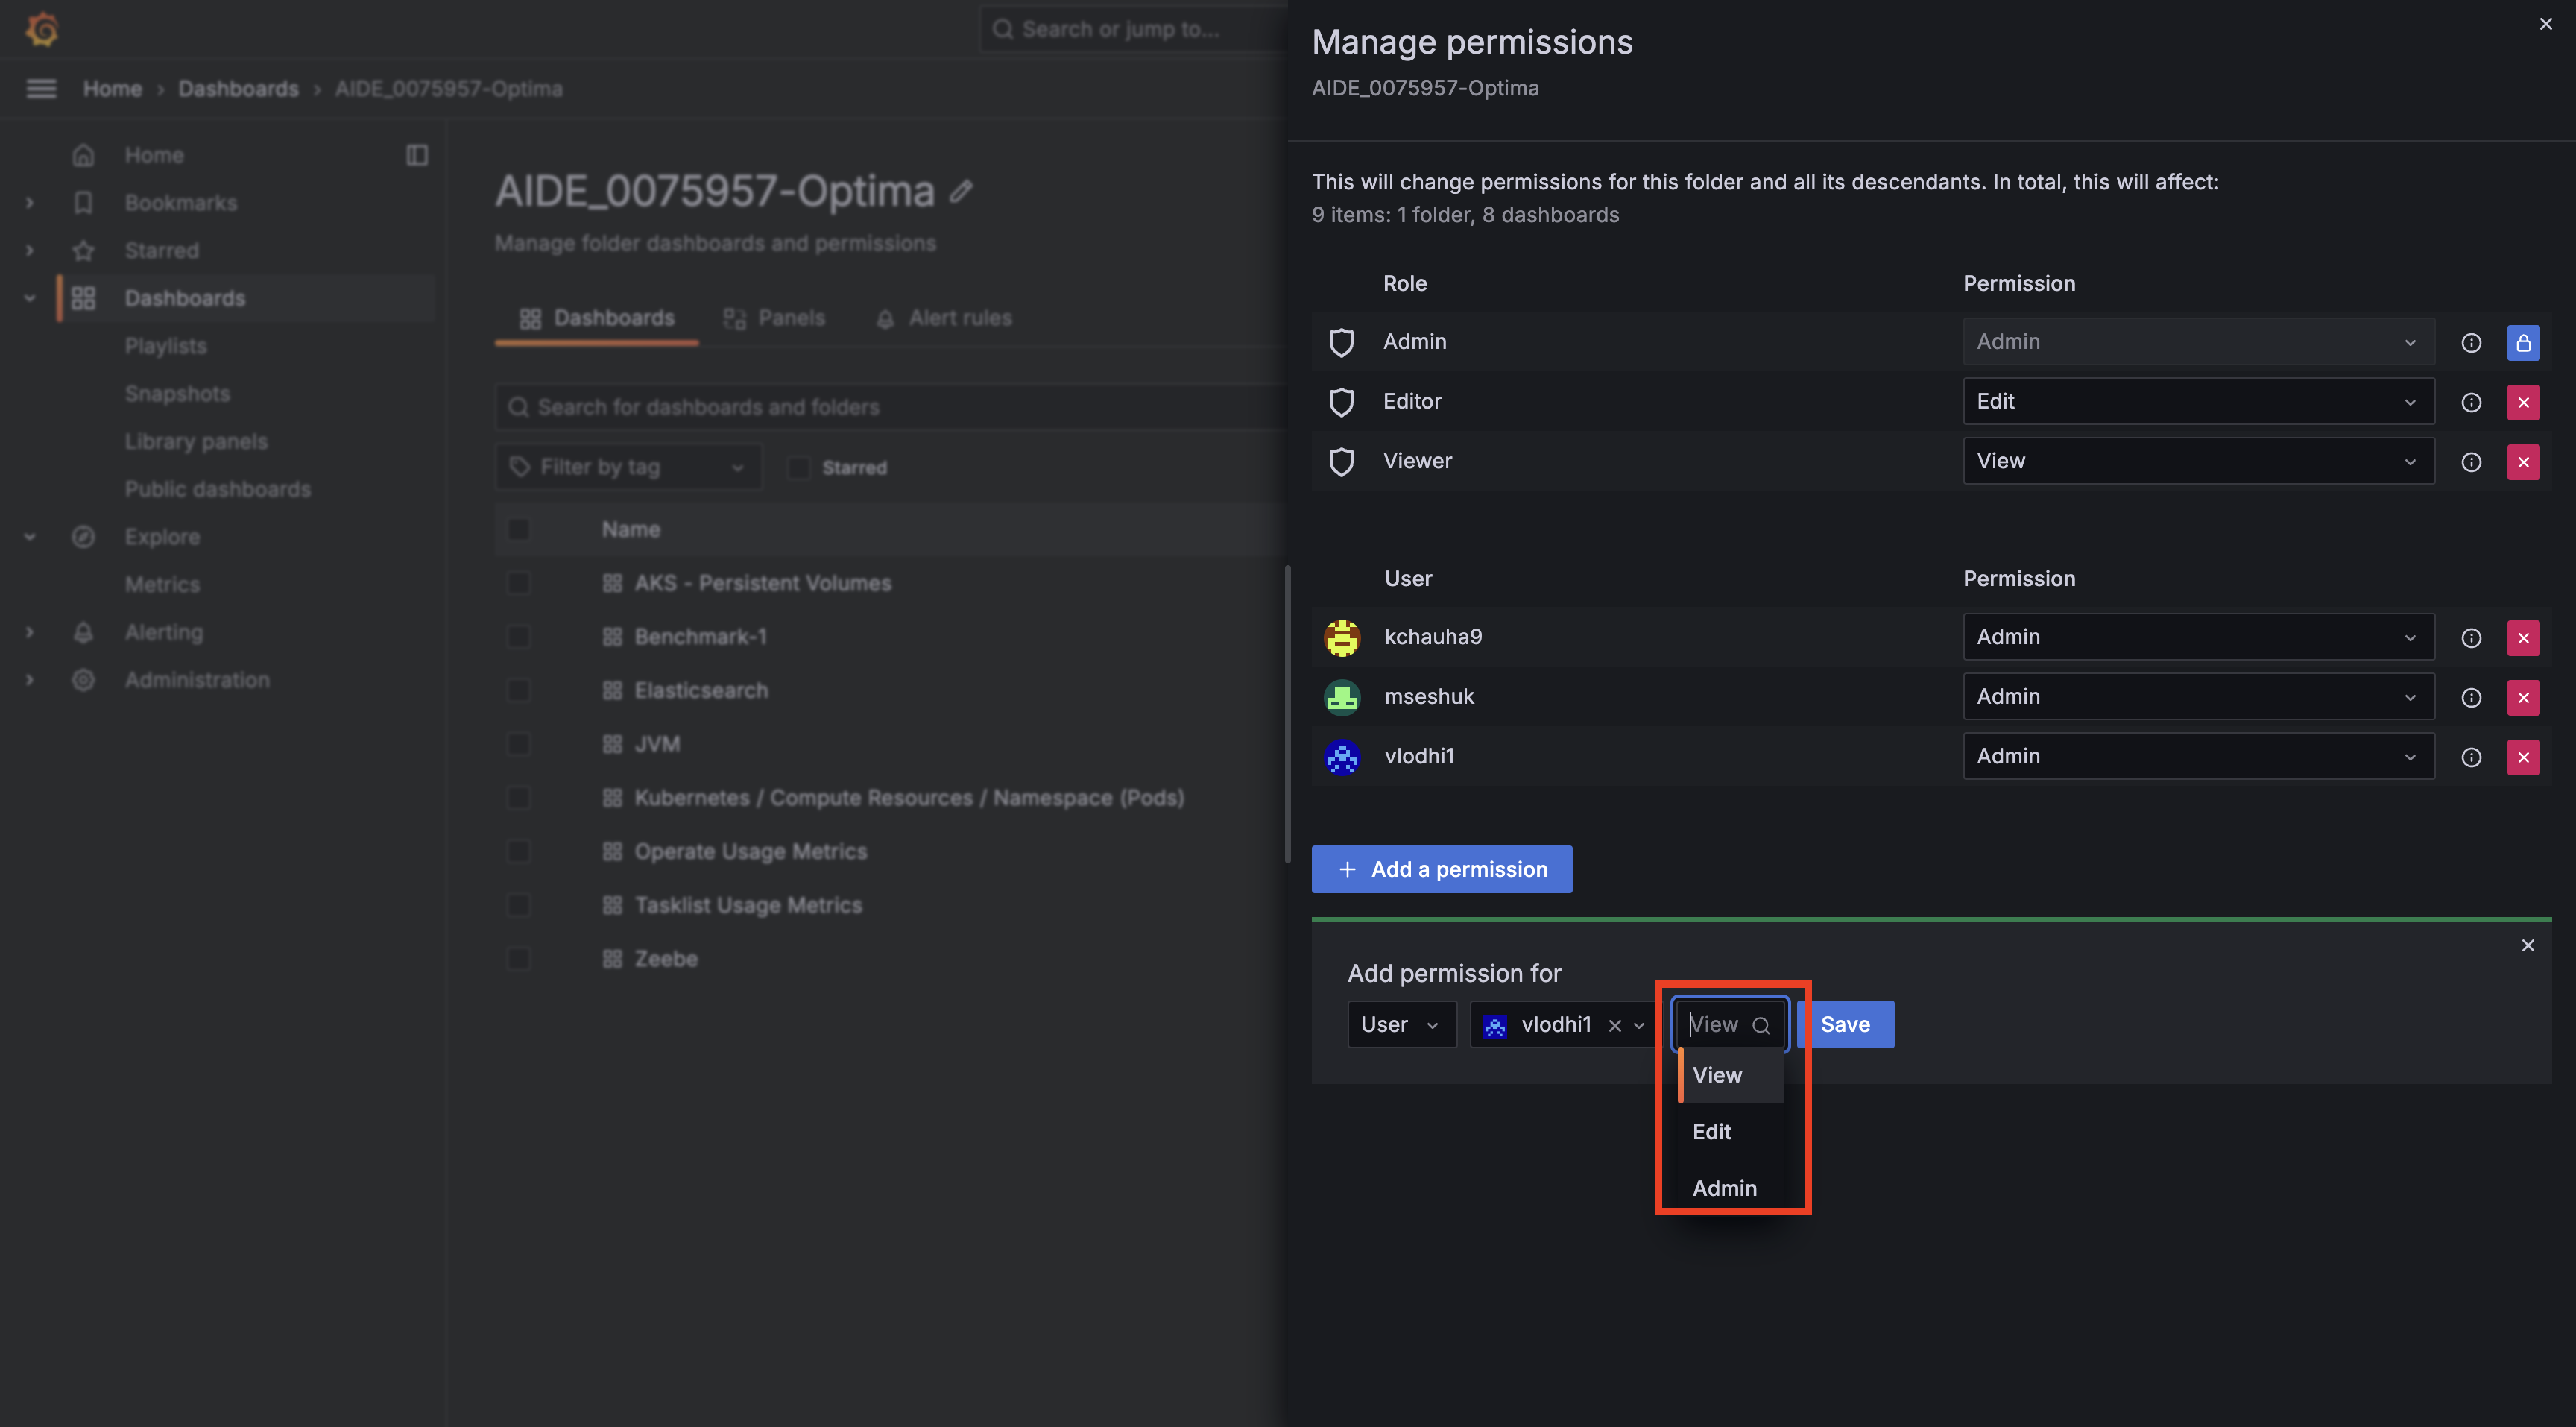Switch to the Alert rules tab
Viewport: 2576px width, 1427px height.
click(x=944, y=318)
